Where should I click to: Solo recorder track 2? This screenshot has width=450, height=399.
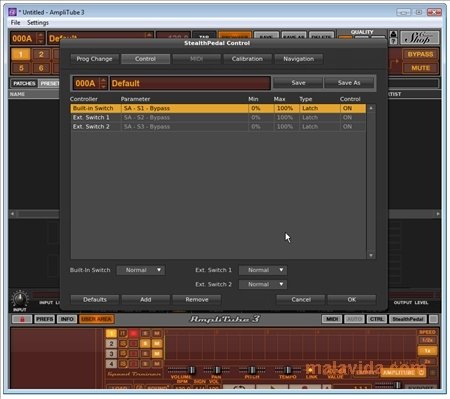[x=145, y=343]
